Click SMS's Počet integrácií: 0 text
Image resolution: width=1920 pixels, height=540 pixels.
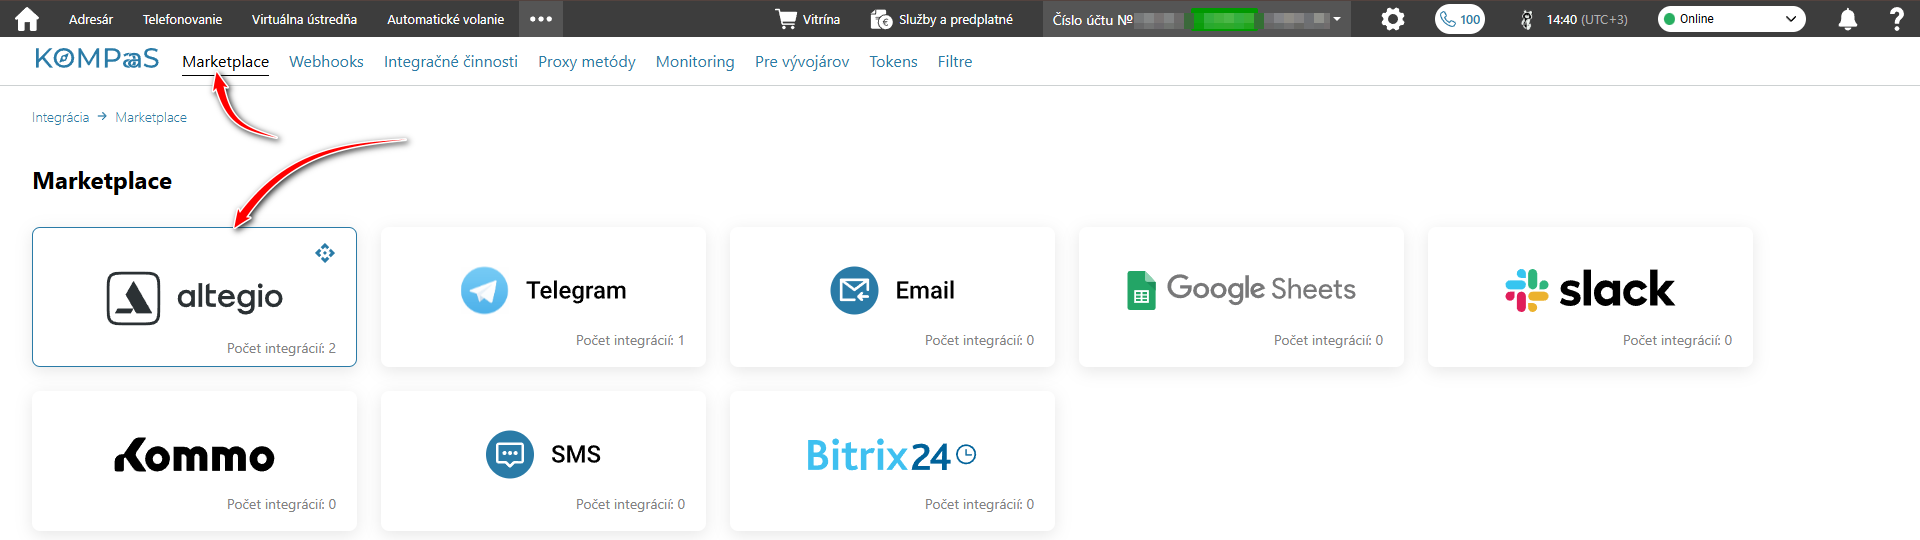[630, 504]
